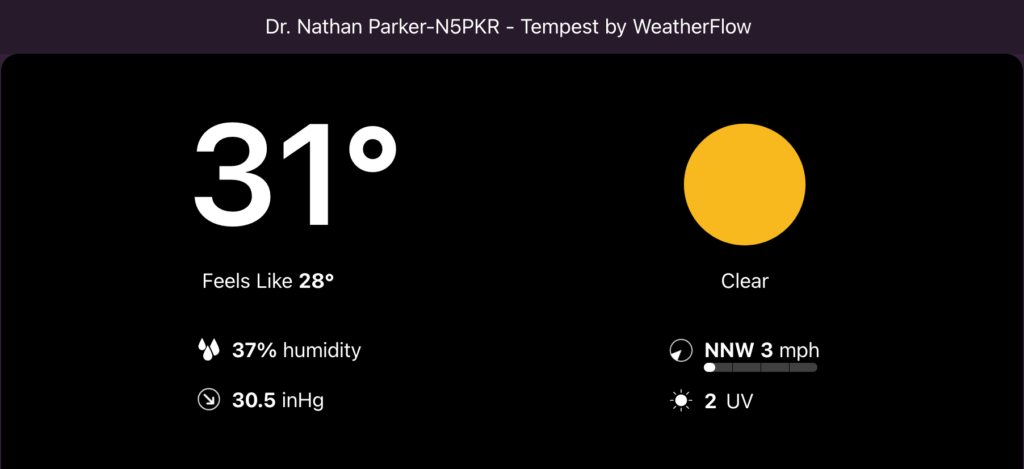Click the wind speed gauge bar

(x=760, y=368)
